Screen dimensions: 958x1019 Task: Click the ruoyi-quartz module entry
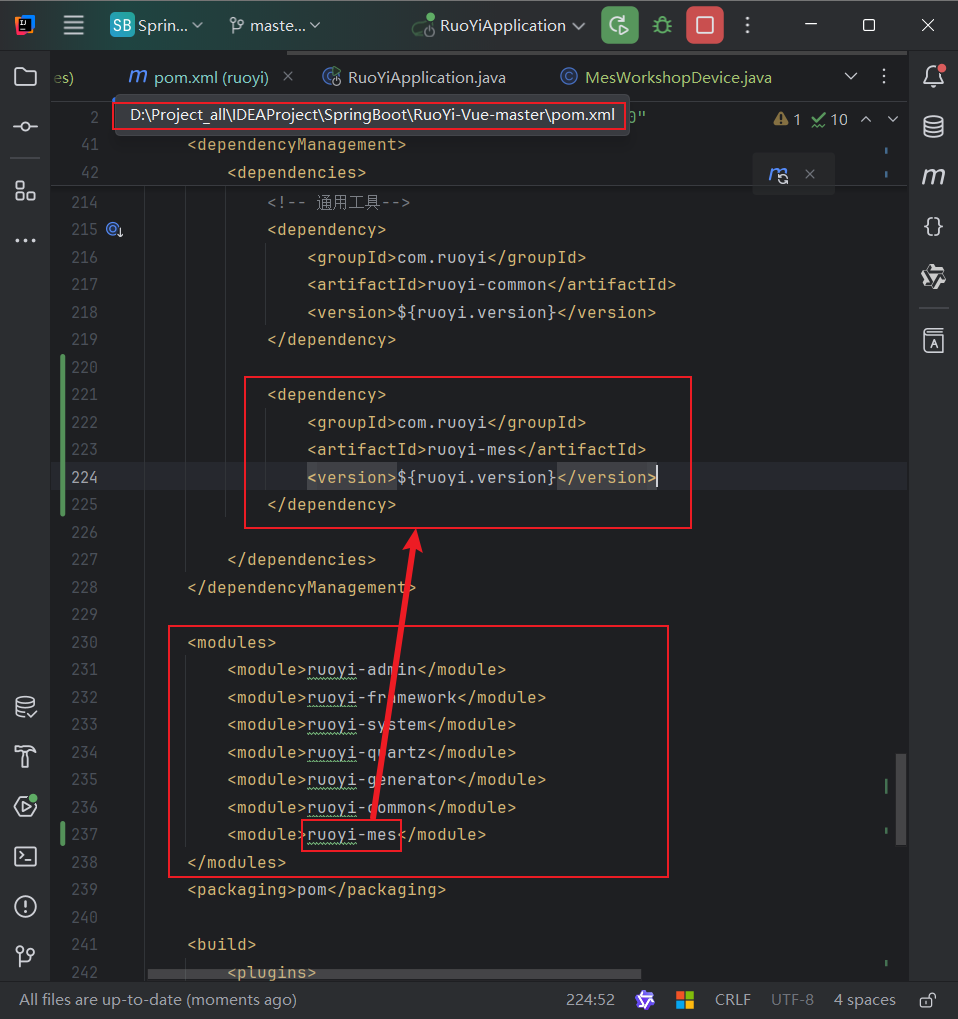coord(371,753)
